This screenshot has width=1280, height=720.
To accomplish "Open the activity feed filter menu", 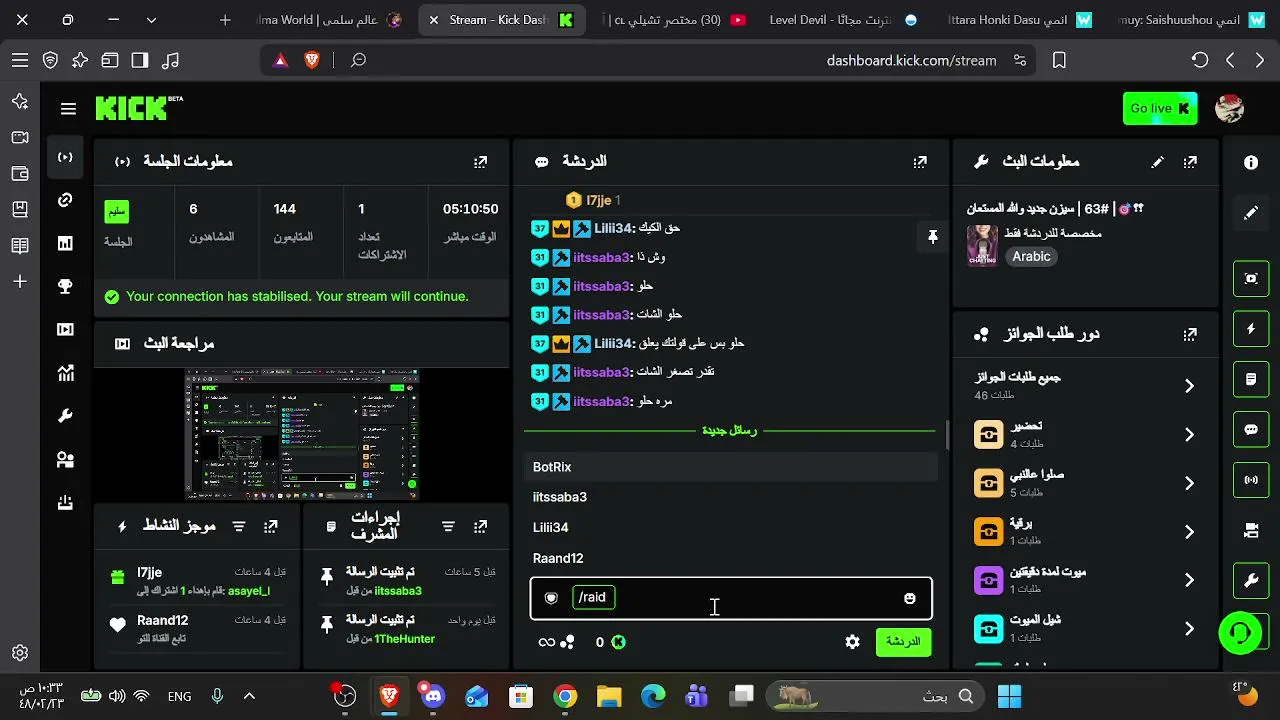I will coord(239,526).
